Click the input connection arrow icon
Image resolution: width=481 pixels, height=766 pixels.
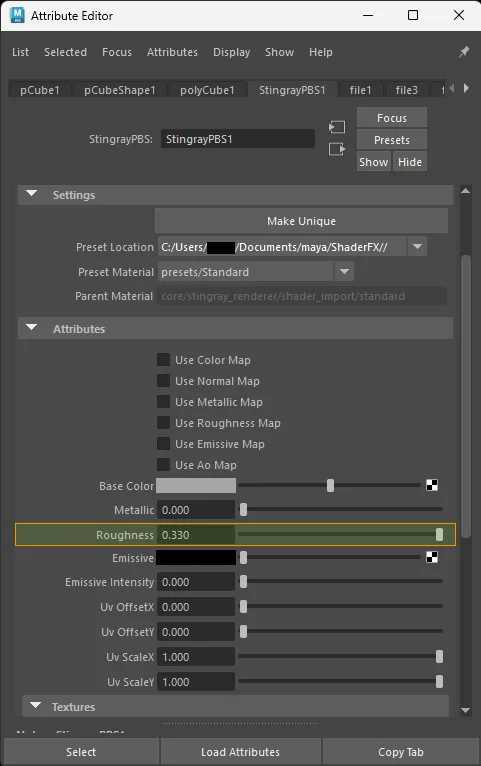[x=336, y=127]
